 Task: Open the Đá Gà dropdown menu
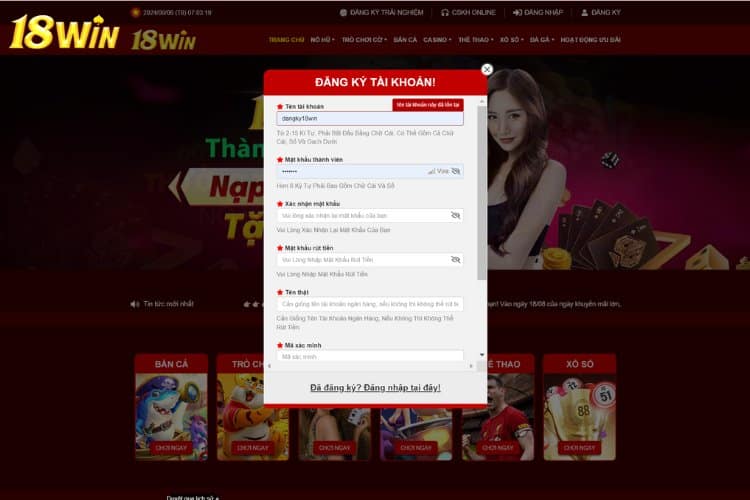(x=542, y=40)
